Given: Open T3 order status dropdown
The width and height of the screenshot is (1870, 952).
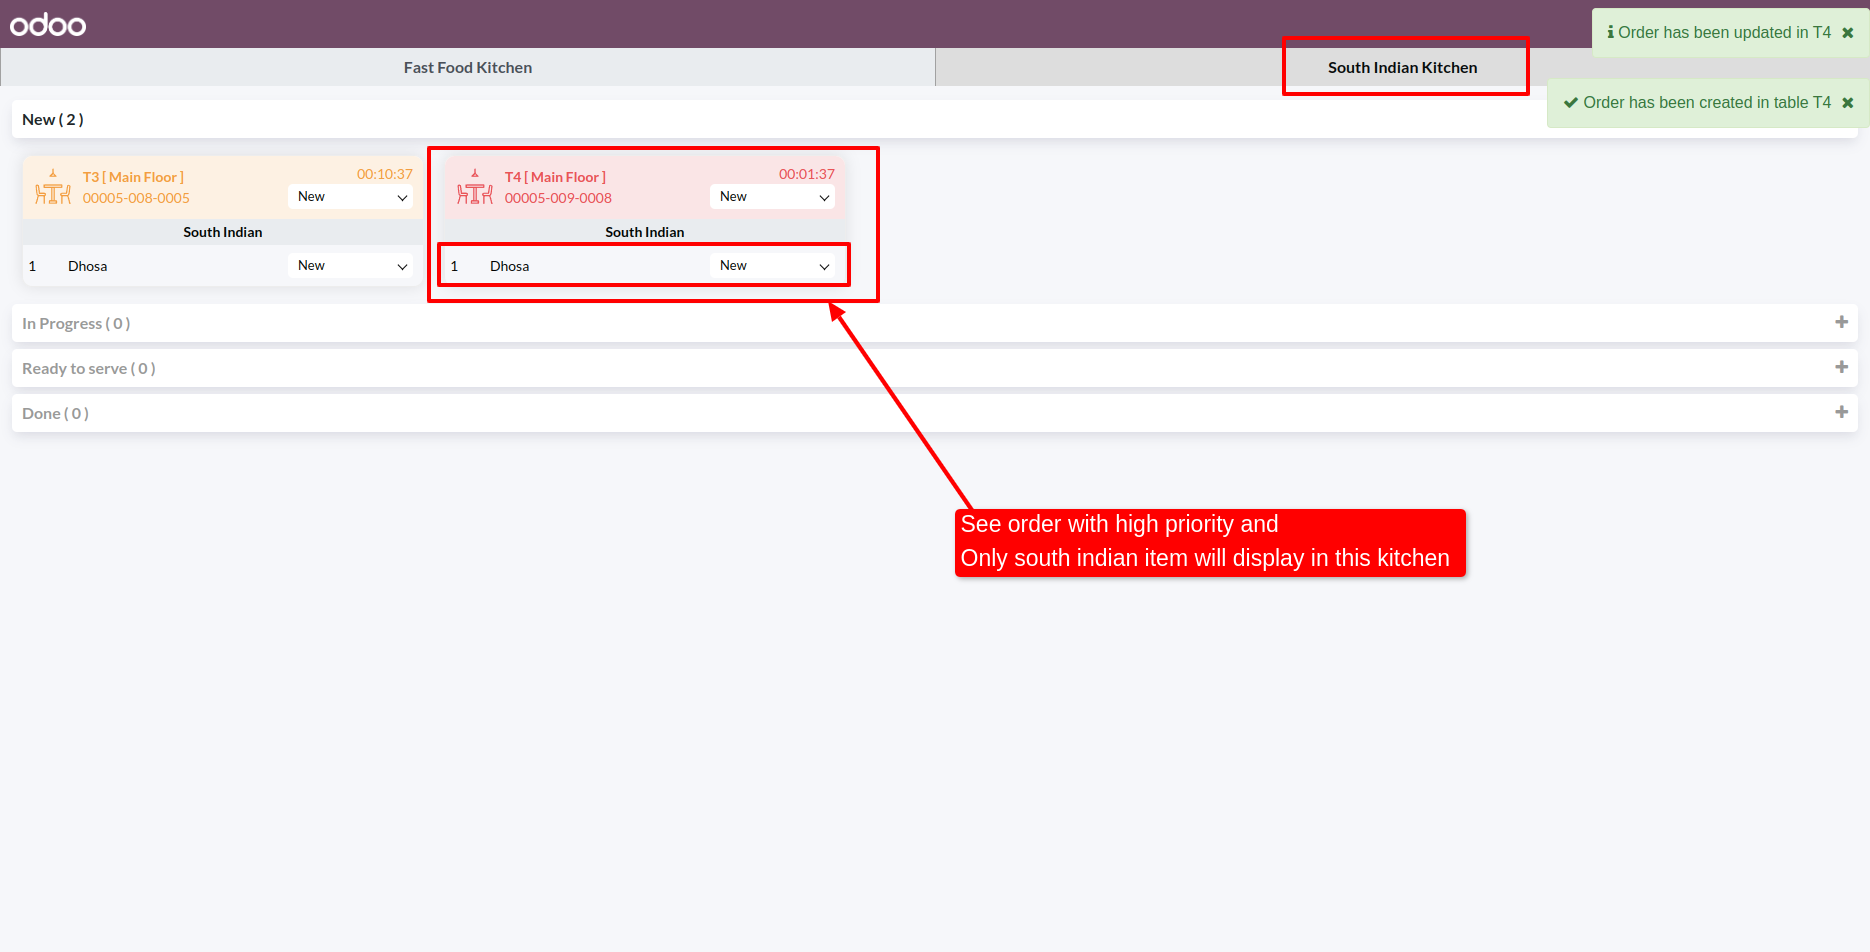Looking at the screenshot, I should (350, 197).
